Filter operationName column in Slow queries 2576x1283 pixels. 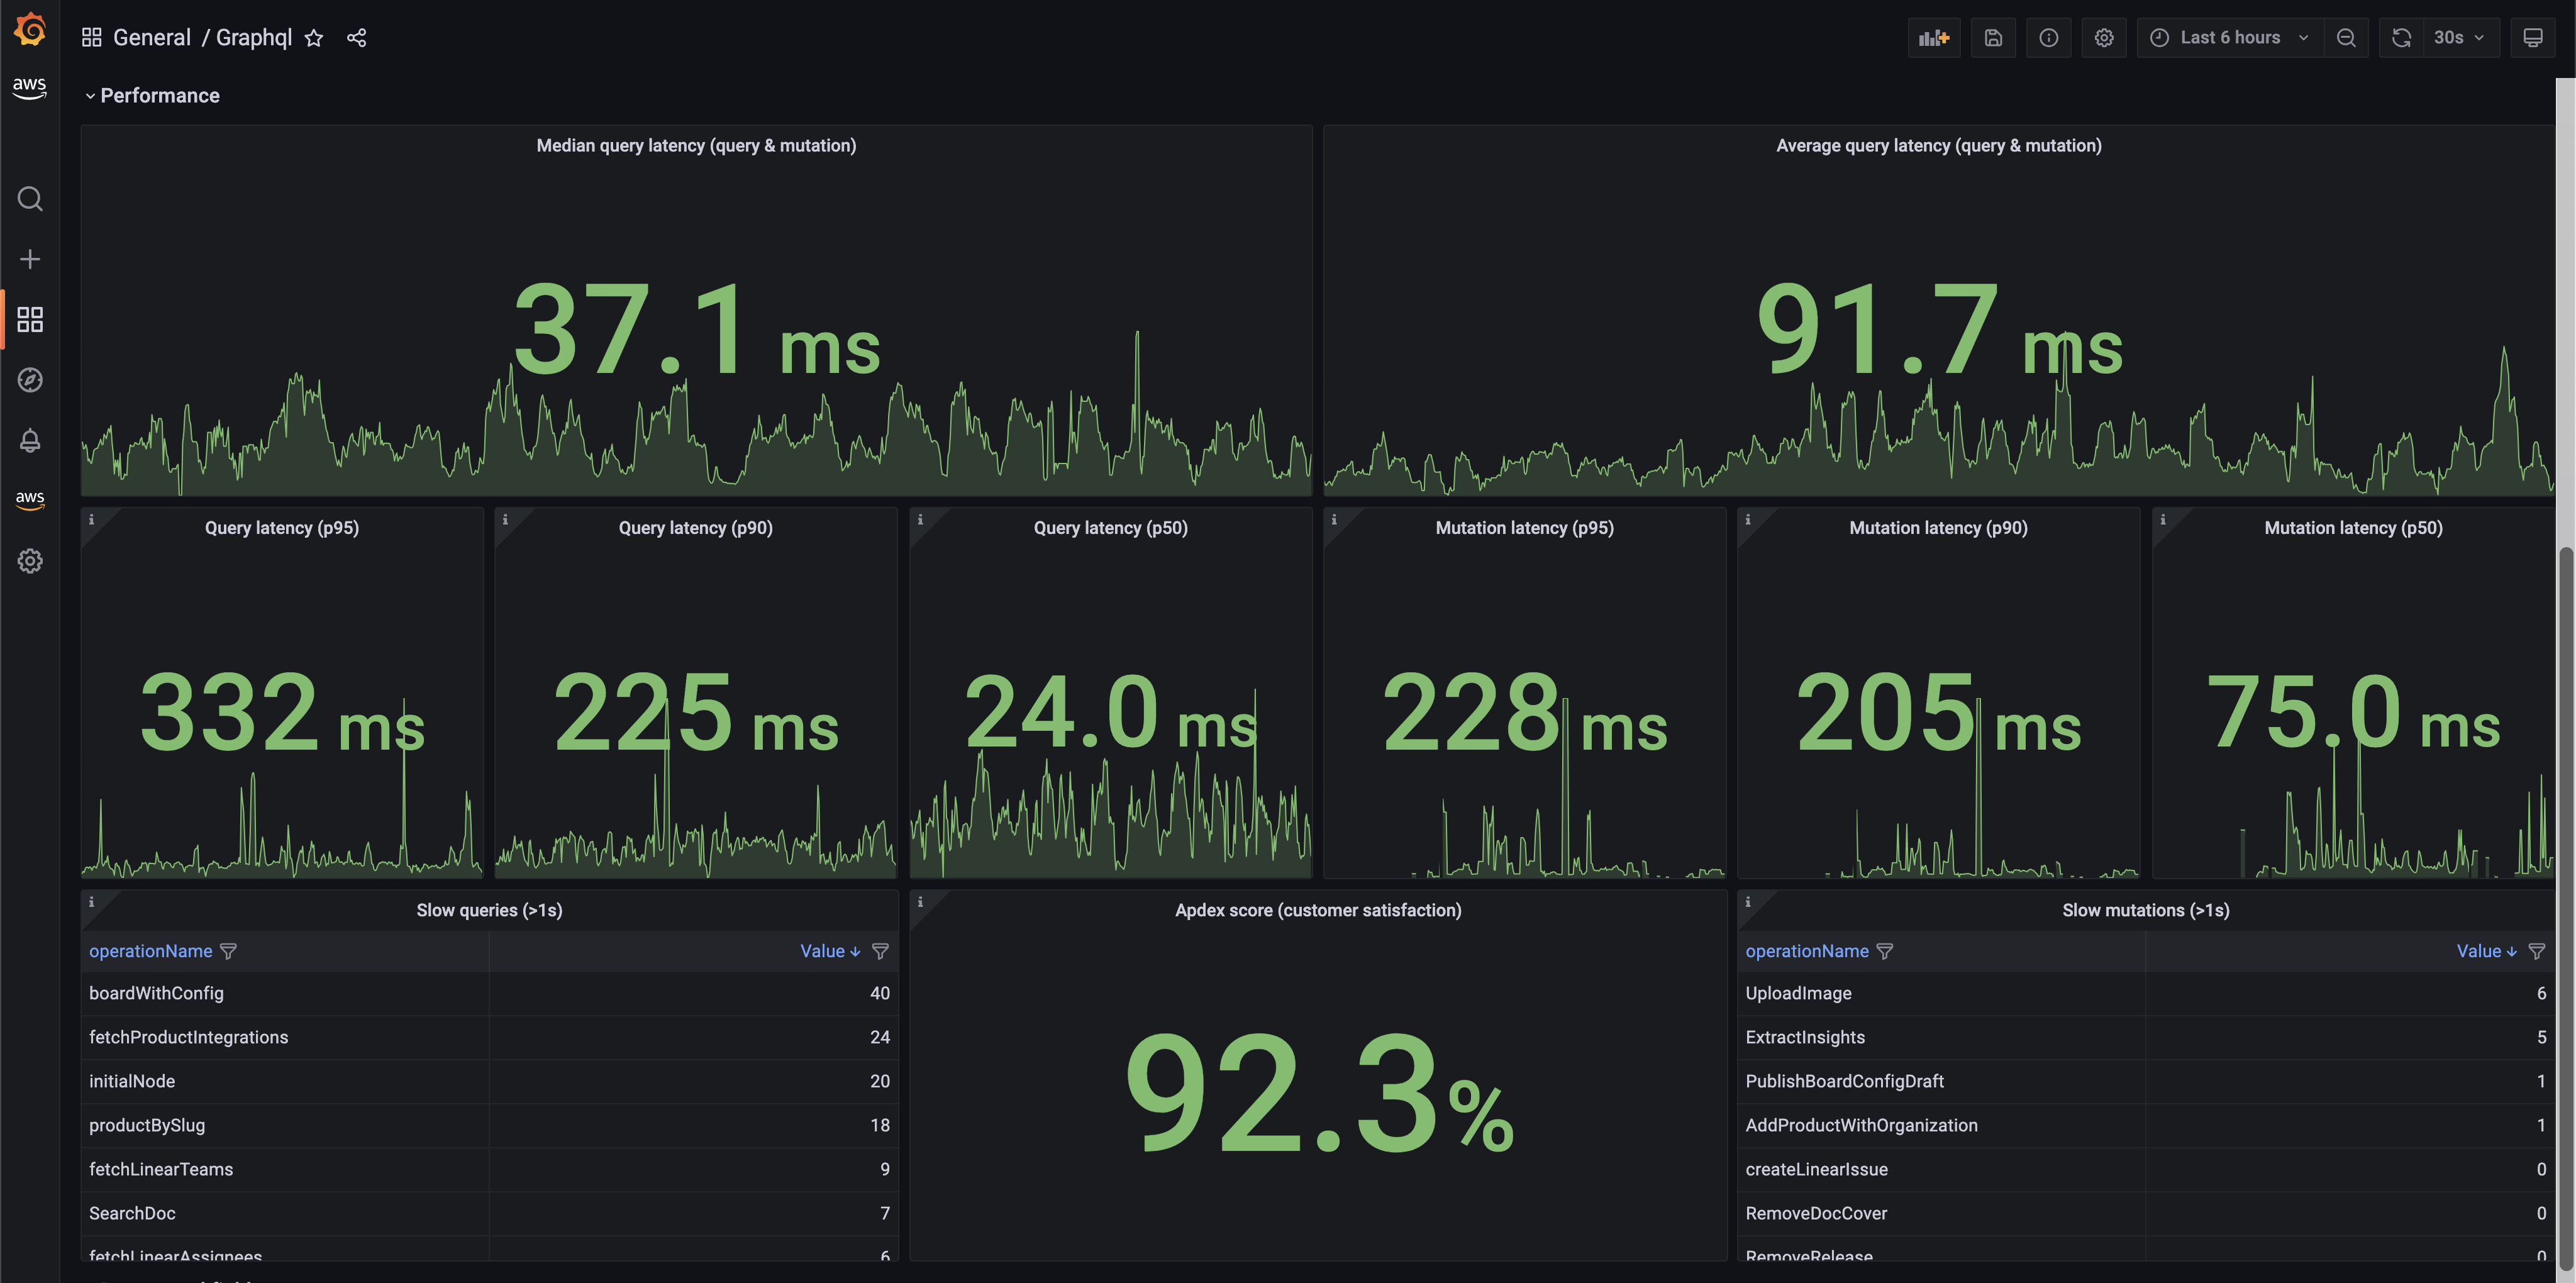coord(228,951)
